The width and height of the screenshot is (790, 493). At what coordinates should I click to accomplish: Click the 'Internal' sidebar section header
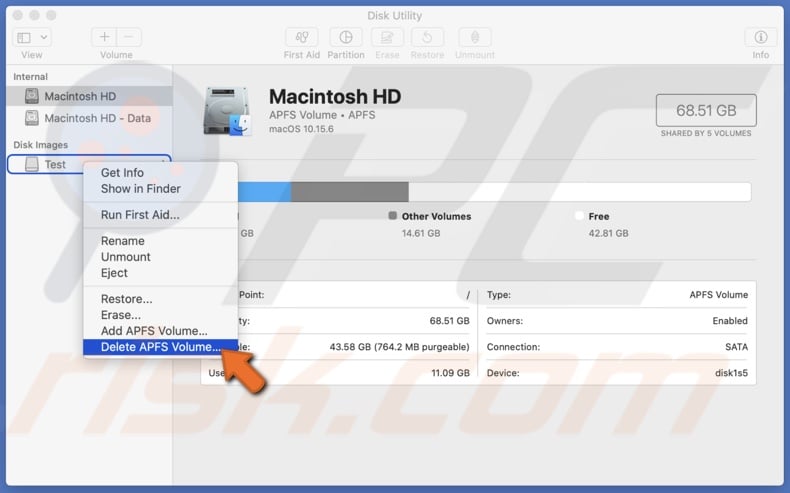[x=30, y=77]
